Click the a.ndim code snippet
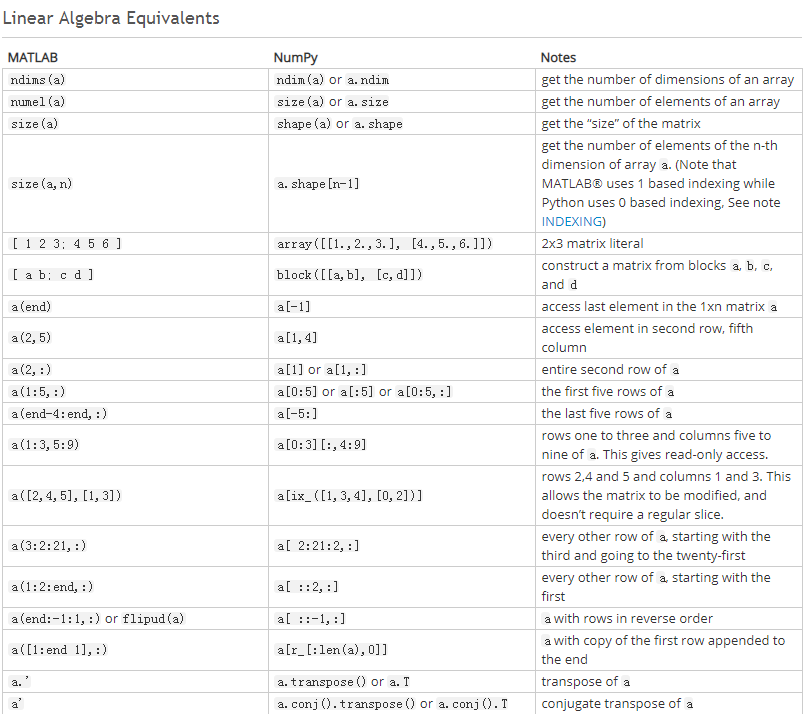The height and width of the screenshot is (714, 803). point(368,80)
